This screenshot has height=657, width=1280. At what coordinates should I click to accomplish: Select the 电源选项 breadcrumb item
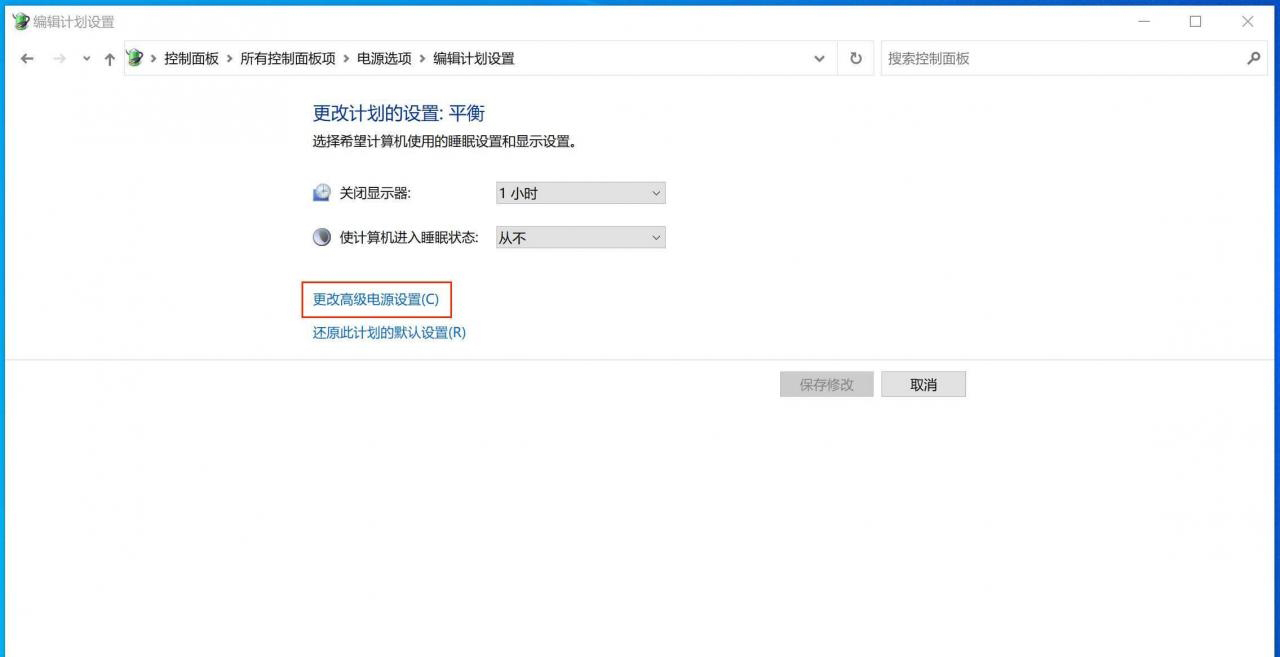click(384, 59)
